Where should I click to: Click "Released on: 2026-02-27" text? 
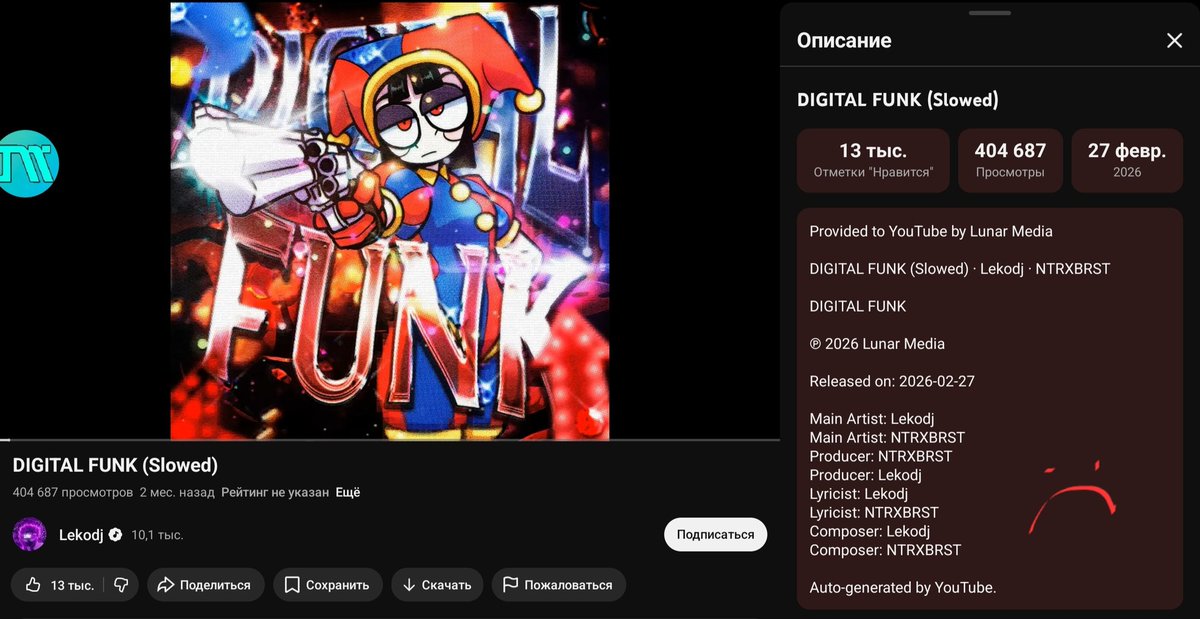[892, 381]
